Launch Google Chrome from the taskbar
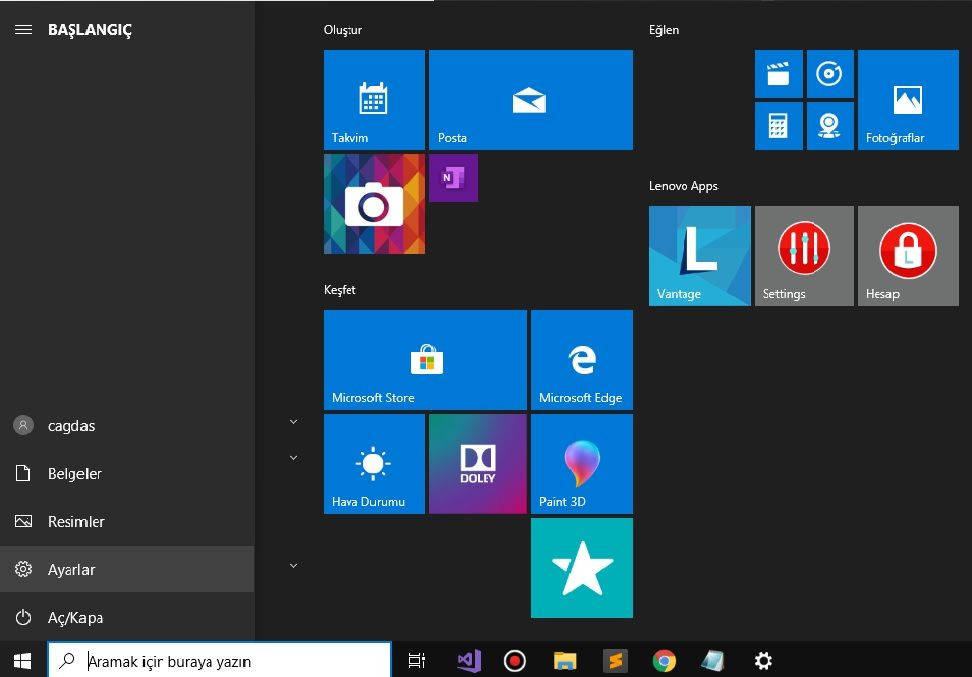Screen dimensions: 972x677 coord(664,660)
